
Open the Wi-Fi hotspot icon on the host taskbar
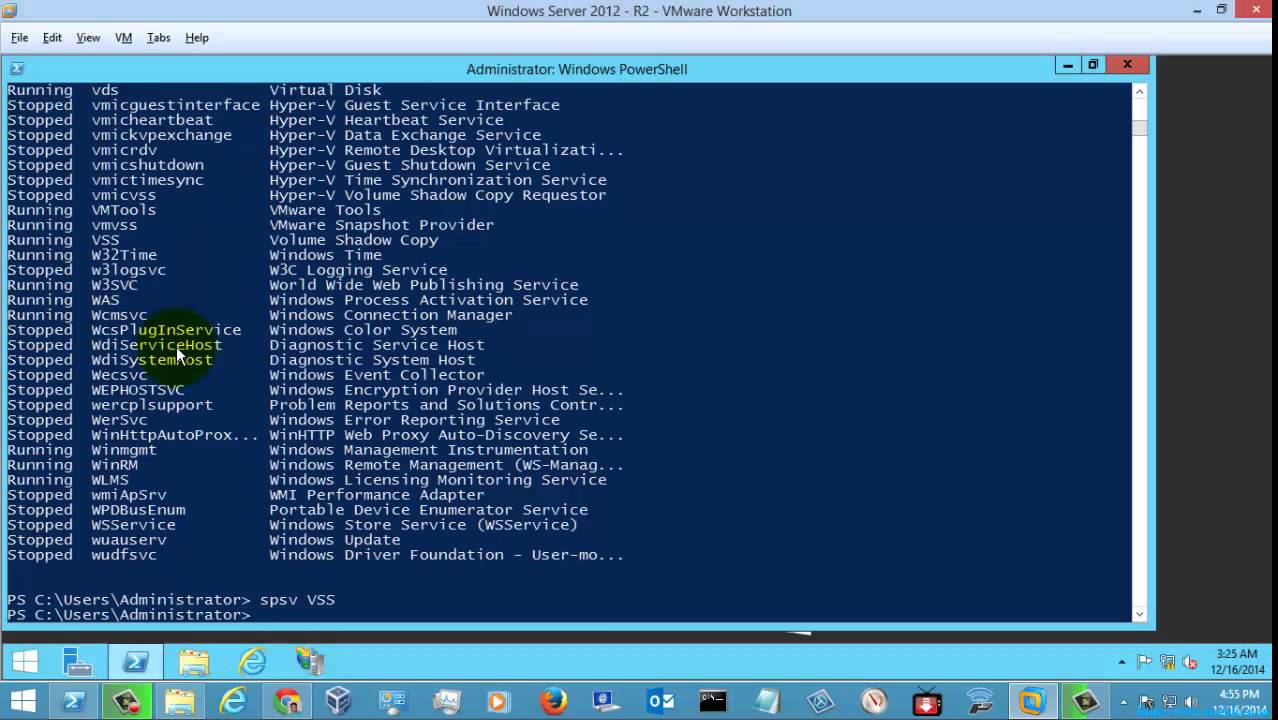point(980,702)
